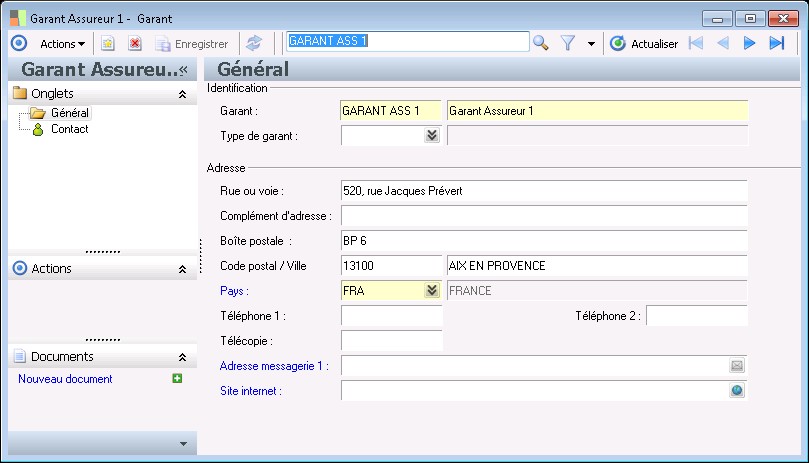Click the Pays link label
Image resolution: width=809 pixels, height=463 pixels.
point(234,291)
